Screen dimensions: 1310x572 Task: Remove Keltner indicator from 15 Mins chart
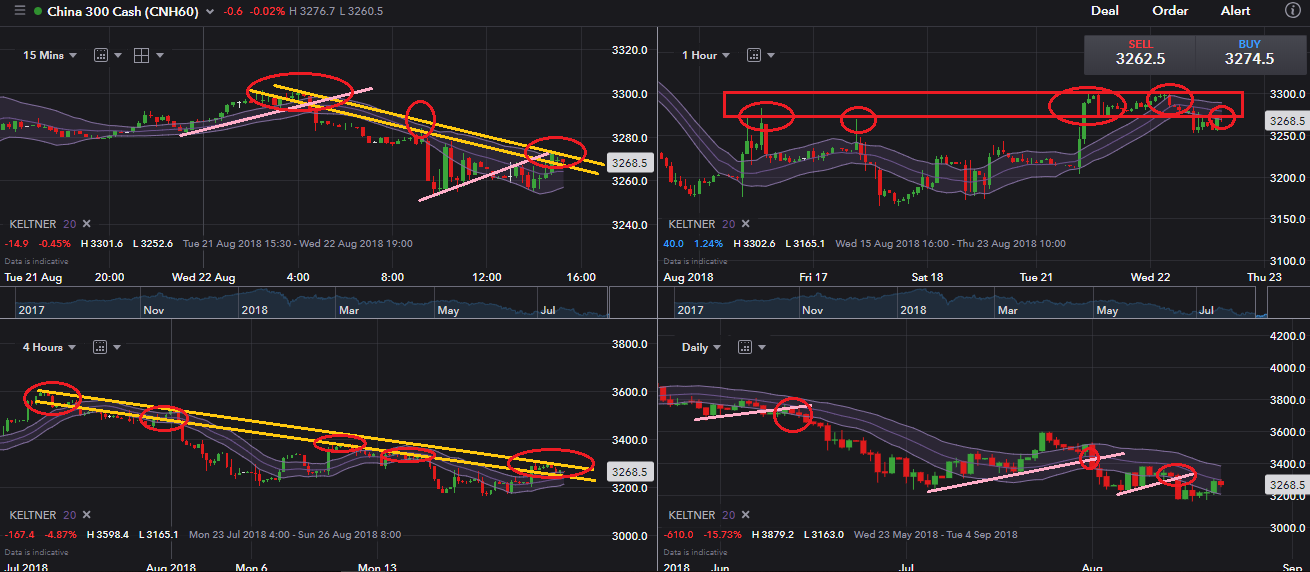point(86,224)
